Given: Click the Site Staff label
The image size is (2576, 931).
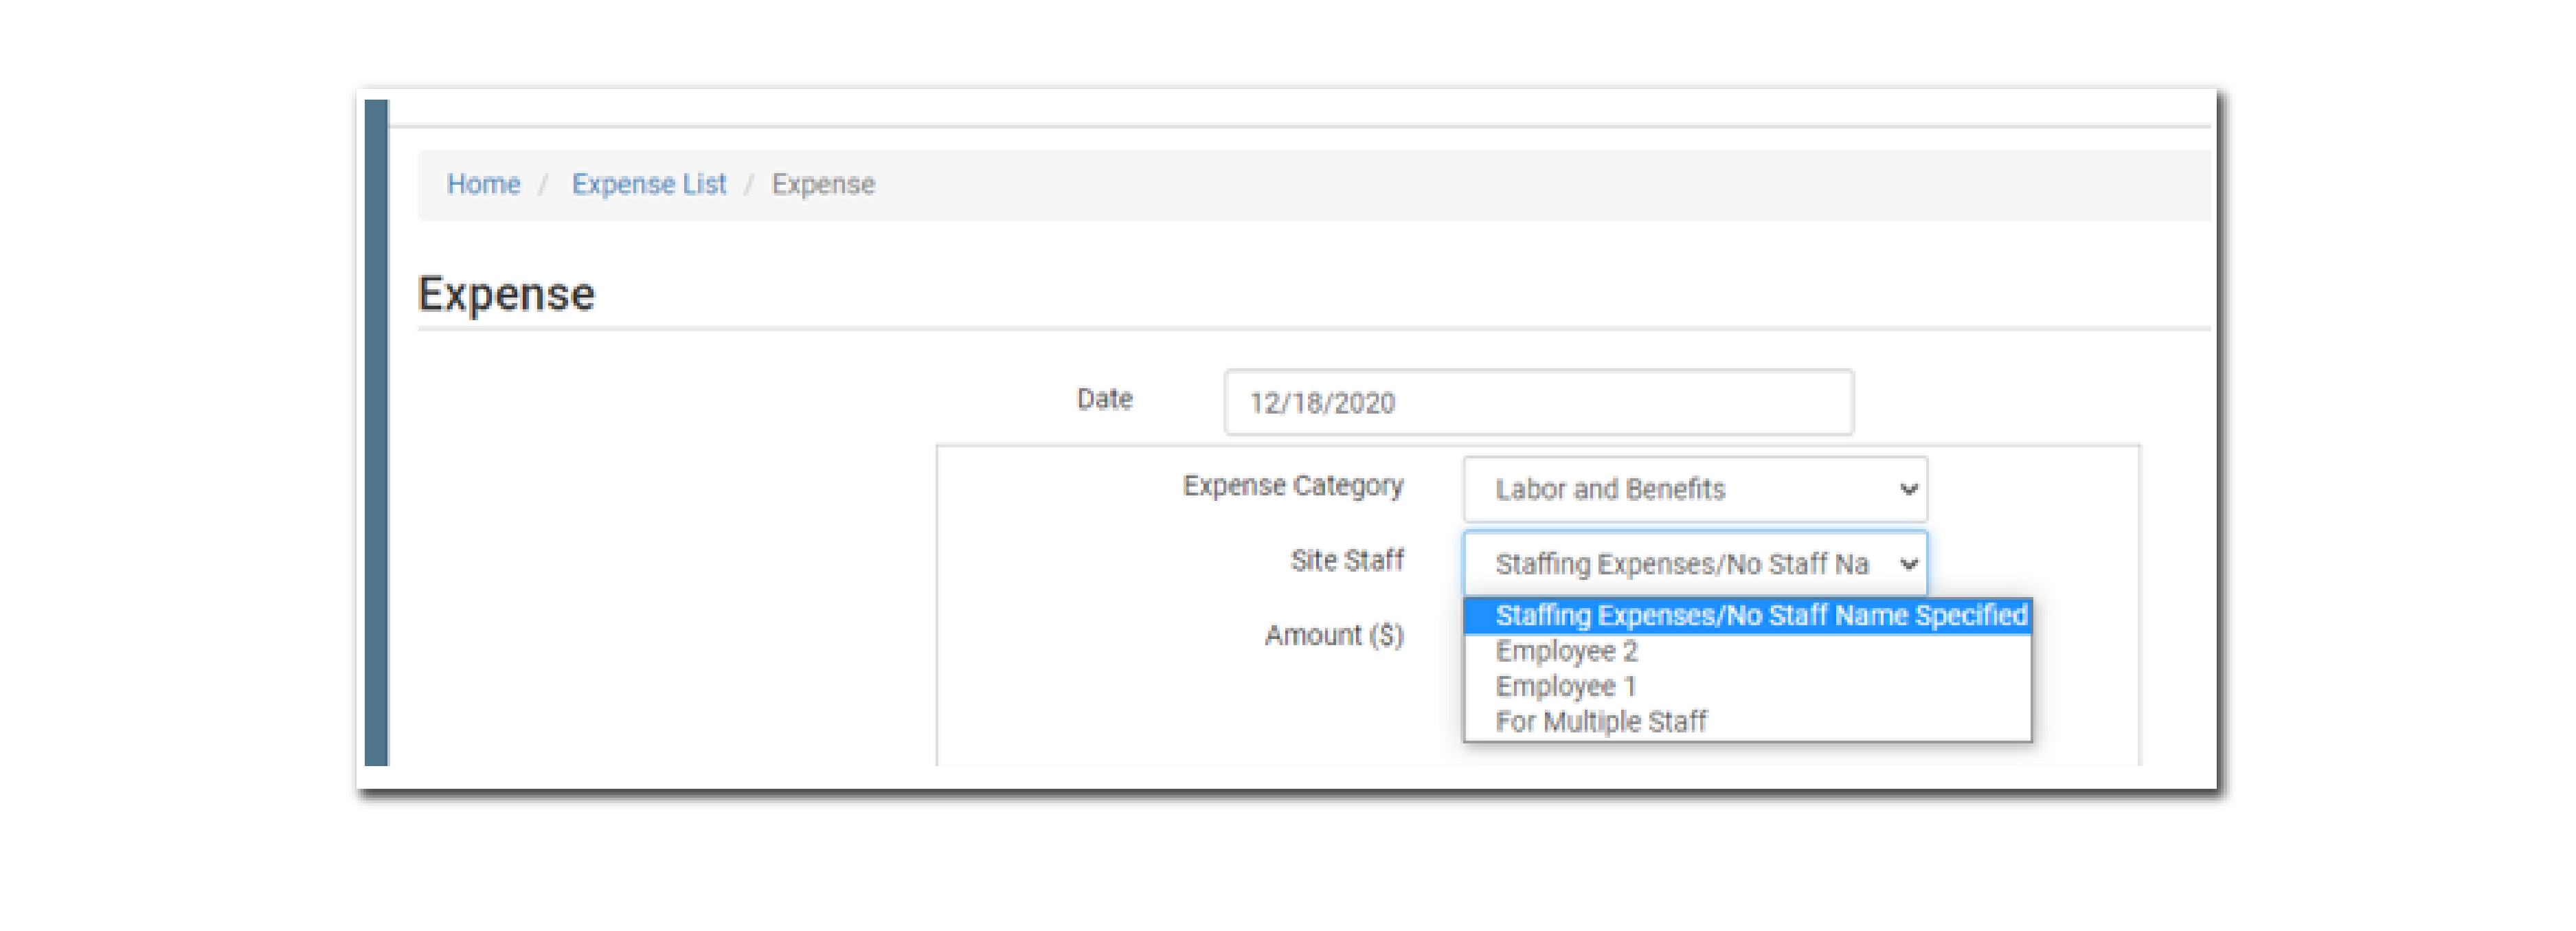Looking at the screenshot, I should [1346, 561].
